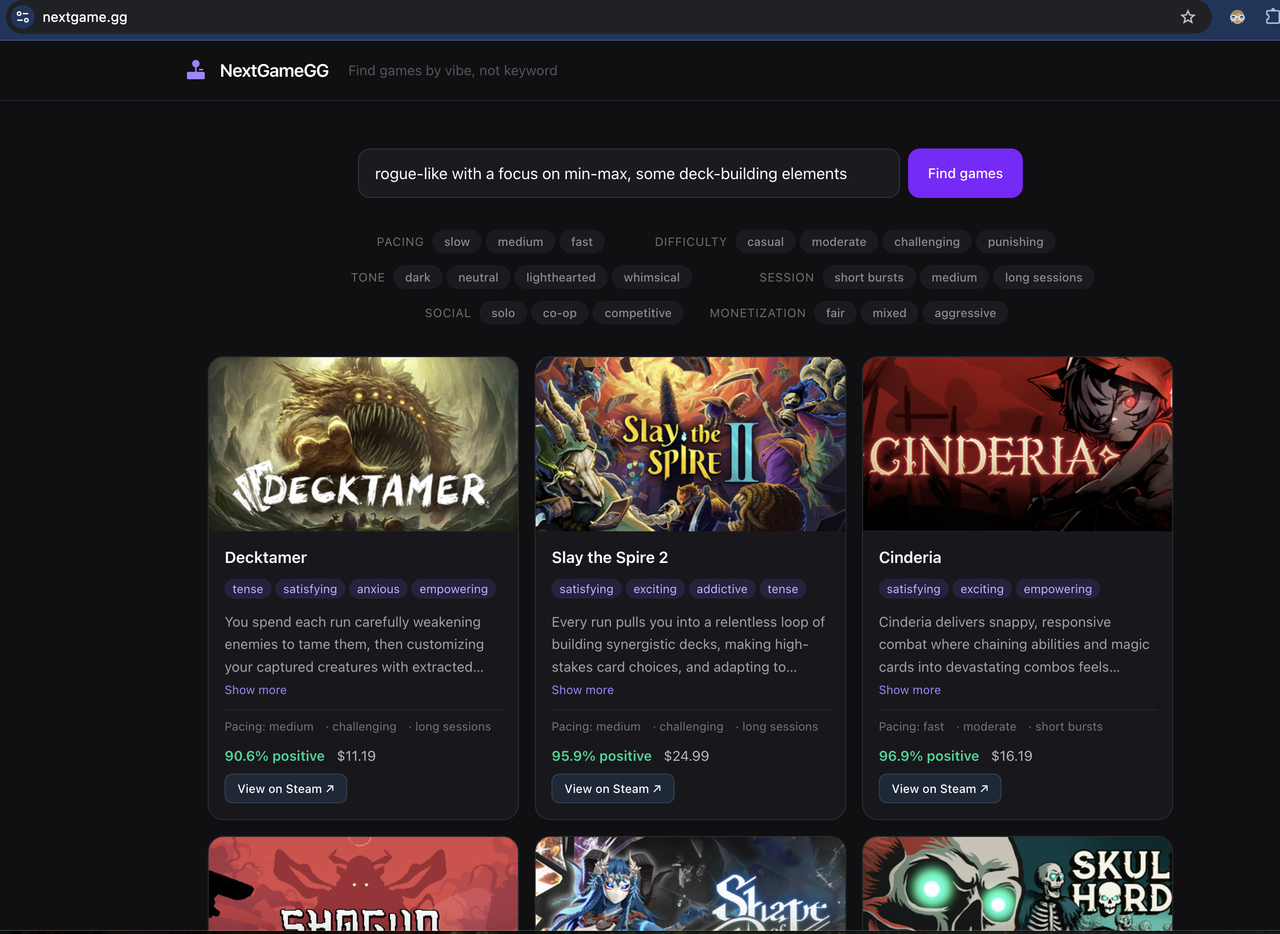Click the addictive tag on Slay the Spire 2

(x=722, y=589)
